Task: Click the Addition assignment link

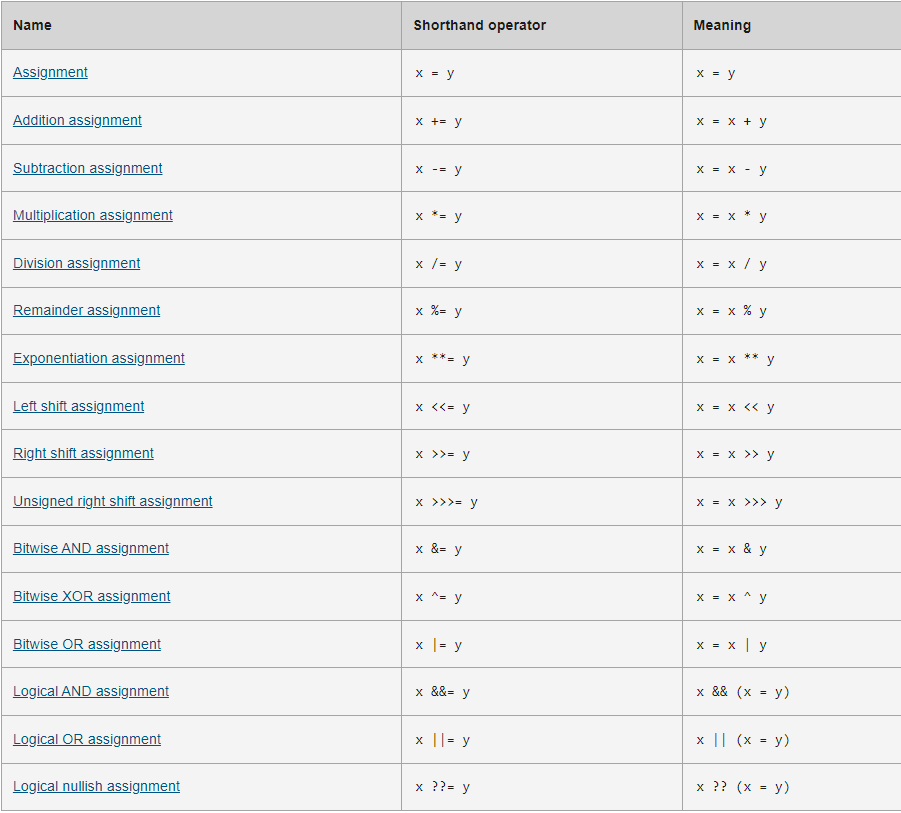Action: (77, 120)
